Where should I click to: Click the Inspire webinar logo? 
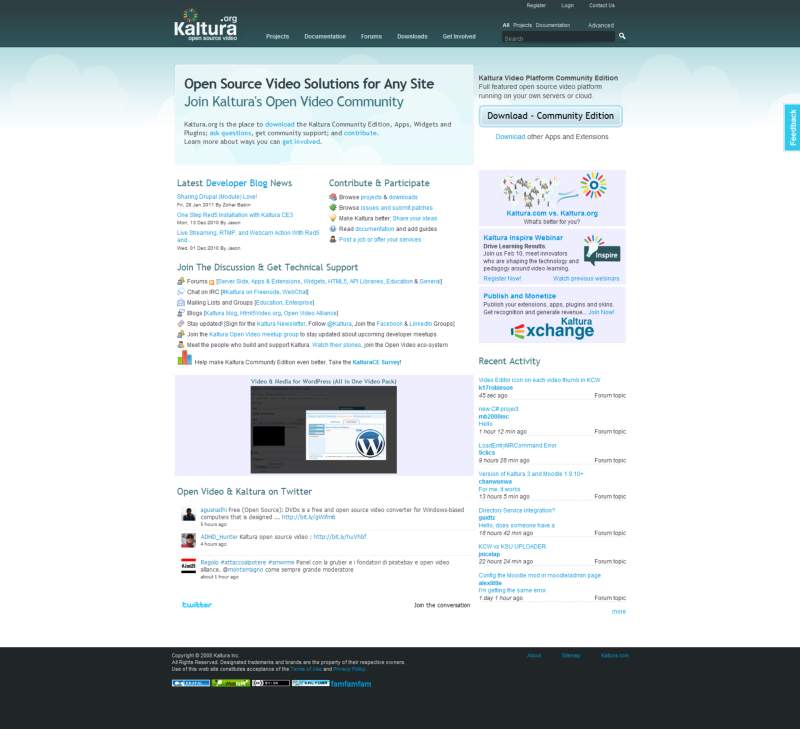tap(602, 250)
